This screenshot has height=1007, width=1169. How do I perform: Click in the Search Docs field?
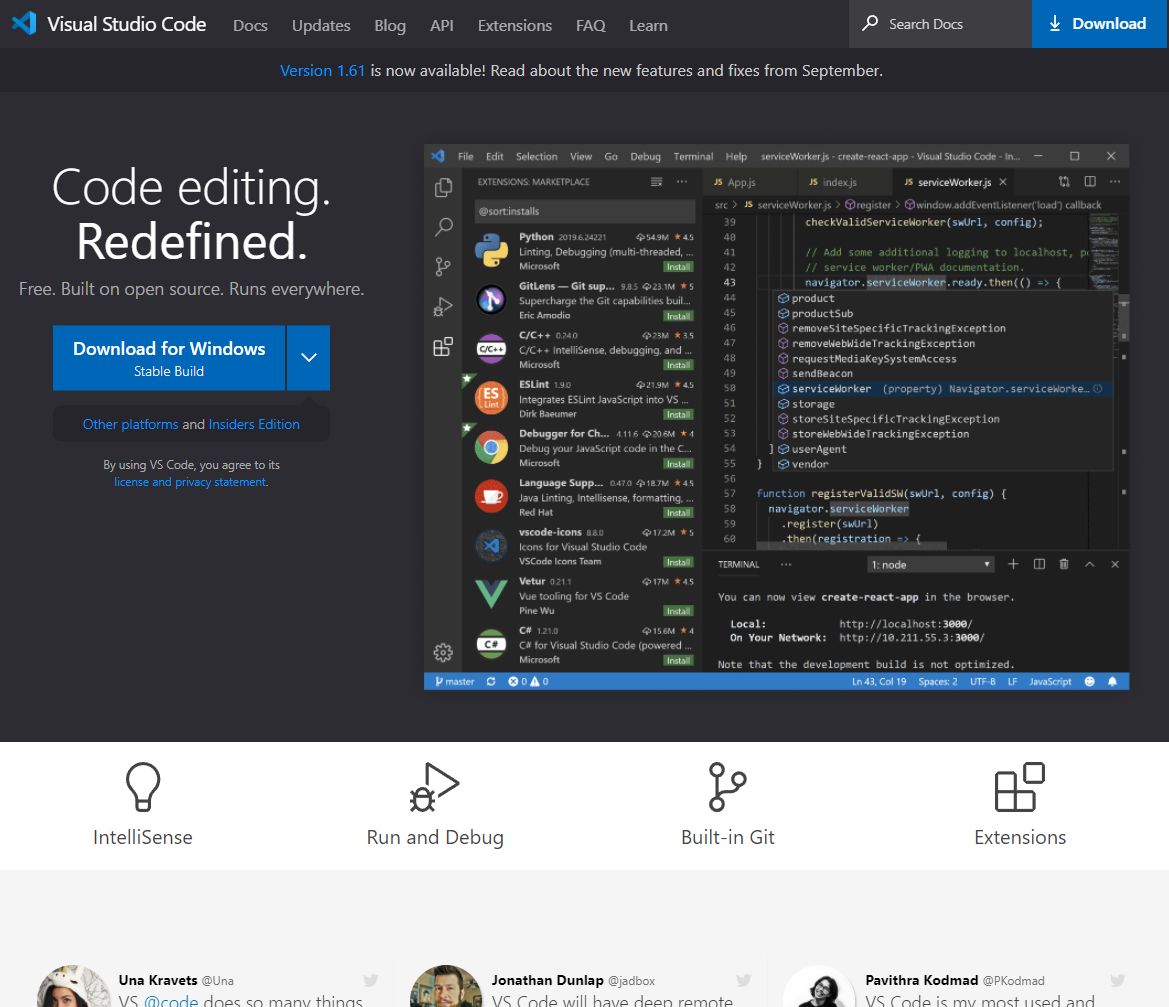click(x=940, y=24)
